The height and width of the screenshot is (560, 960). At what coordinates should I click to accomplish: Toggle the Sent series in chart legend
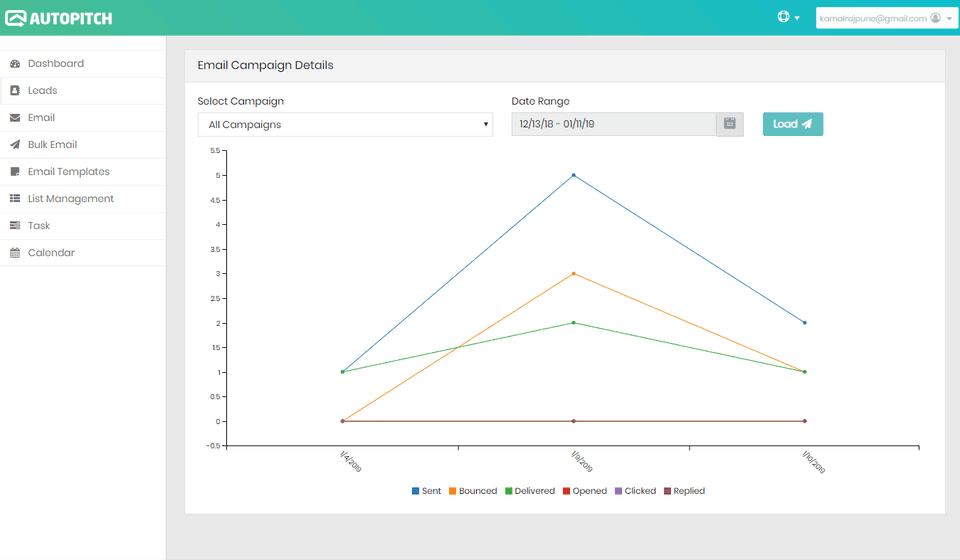tap(427, 491)
